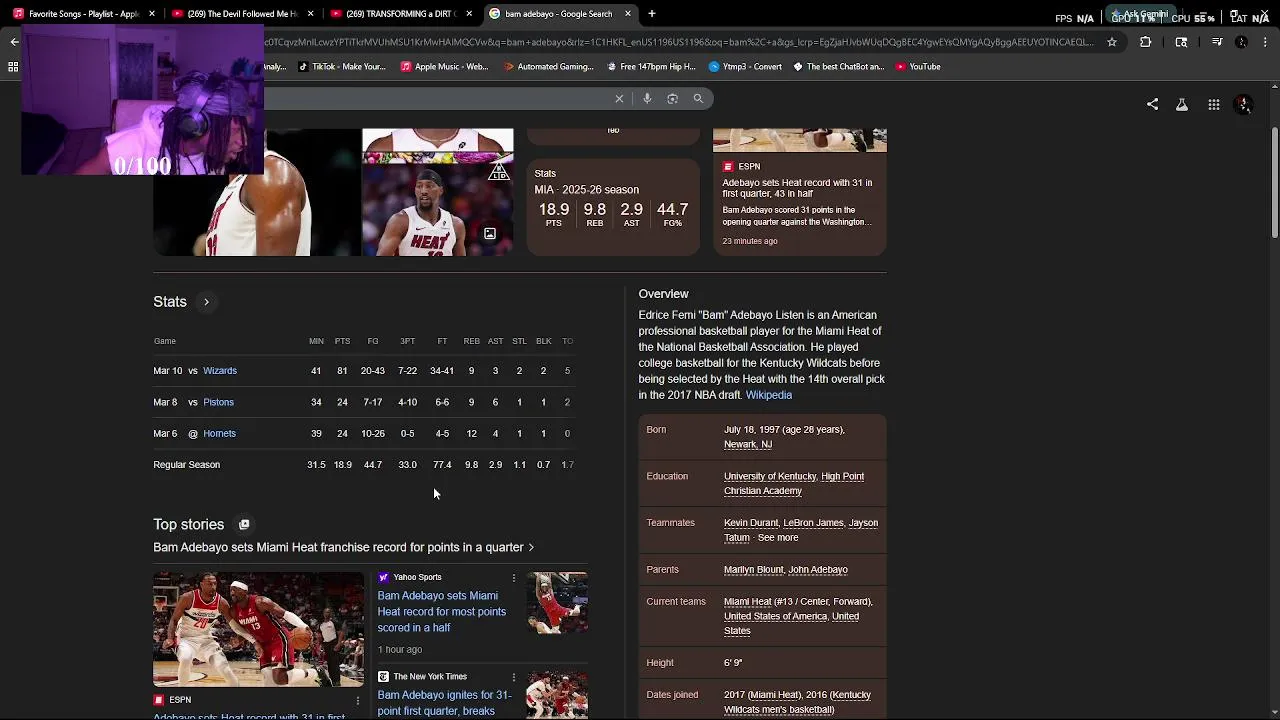Open the Heat jersey player photo
The image size is (1280, 720).
tap(437, 210)
